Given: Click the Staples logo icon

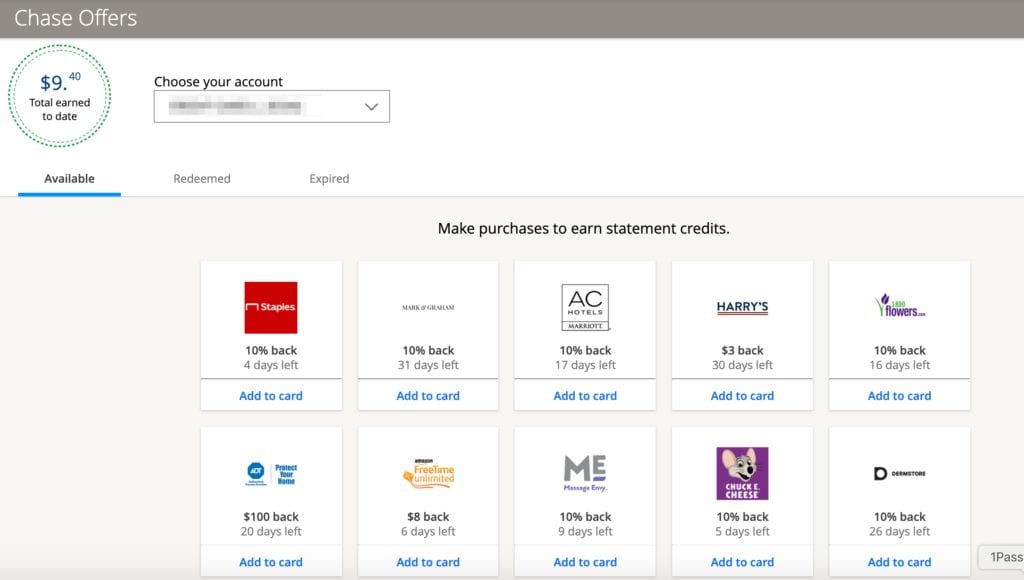Looking at the screenshot, I should (271, 307).
